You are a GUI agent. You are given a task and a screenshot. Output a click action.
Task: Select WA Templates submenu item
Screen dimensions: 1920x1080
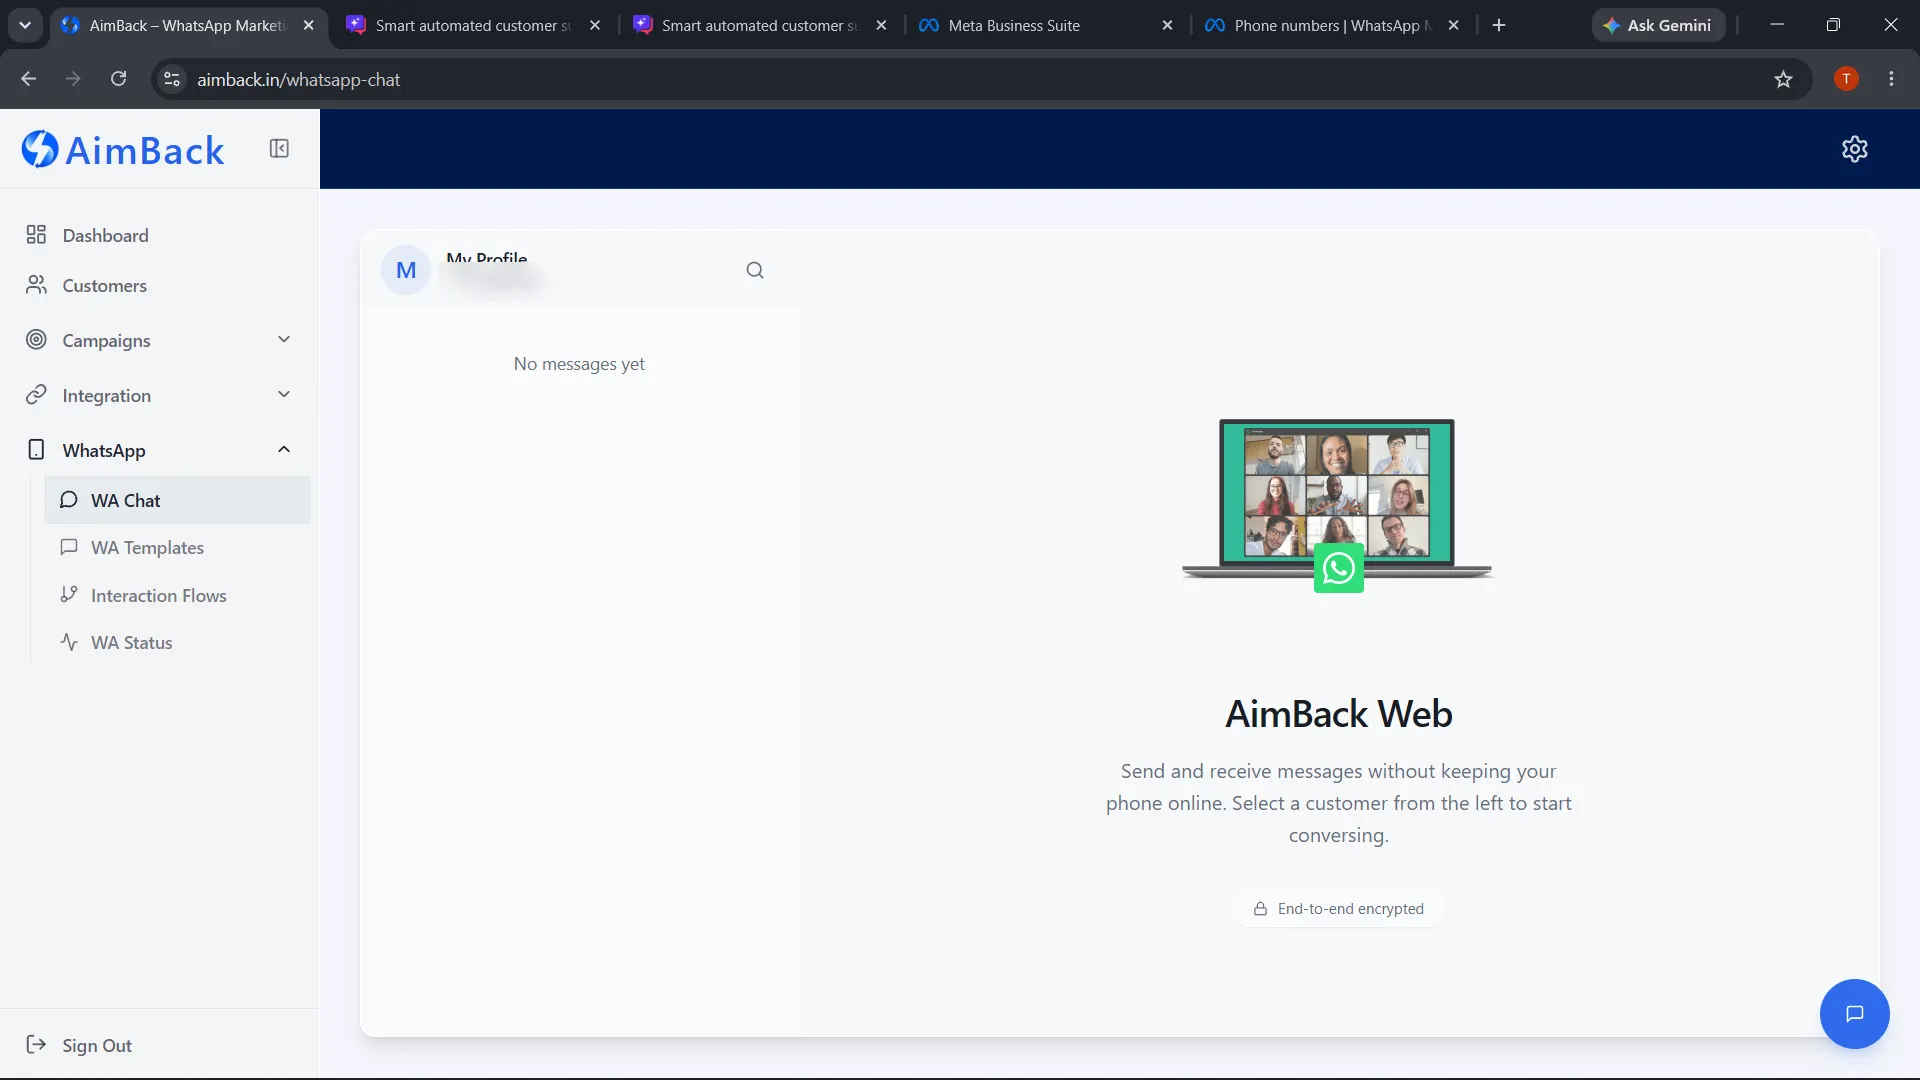[x=178, y=547]
